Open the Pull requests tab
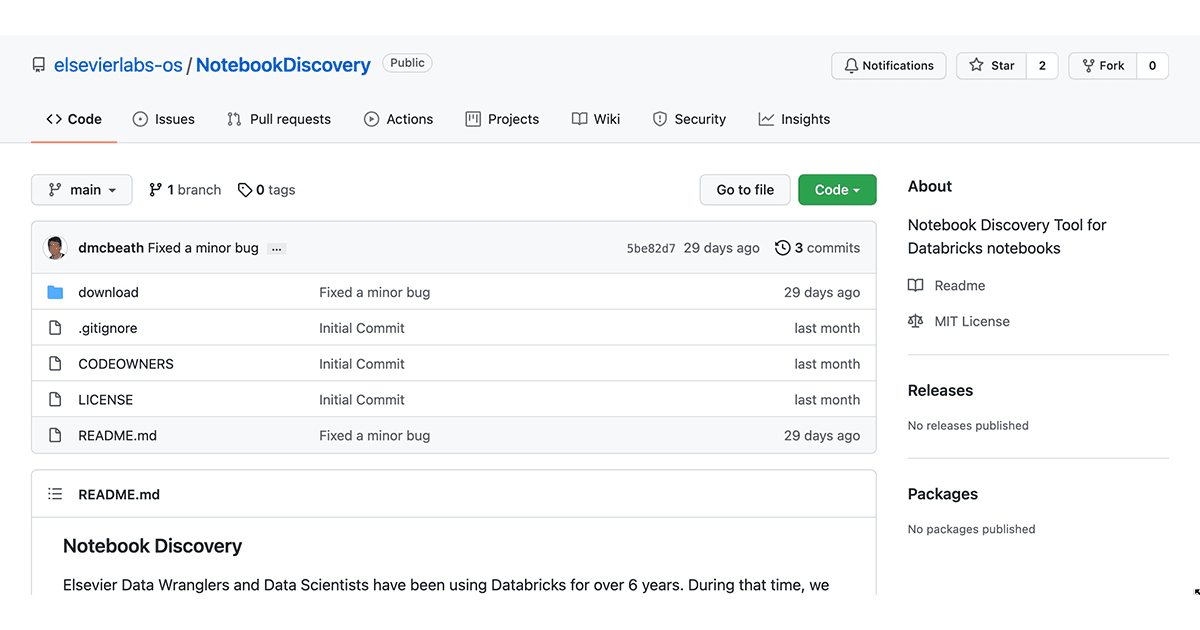The height and width of the screenshot is (630, 1200). point(279,119)
